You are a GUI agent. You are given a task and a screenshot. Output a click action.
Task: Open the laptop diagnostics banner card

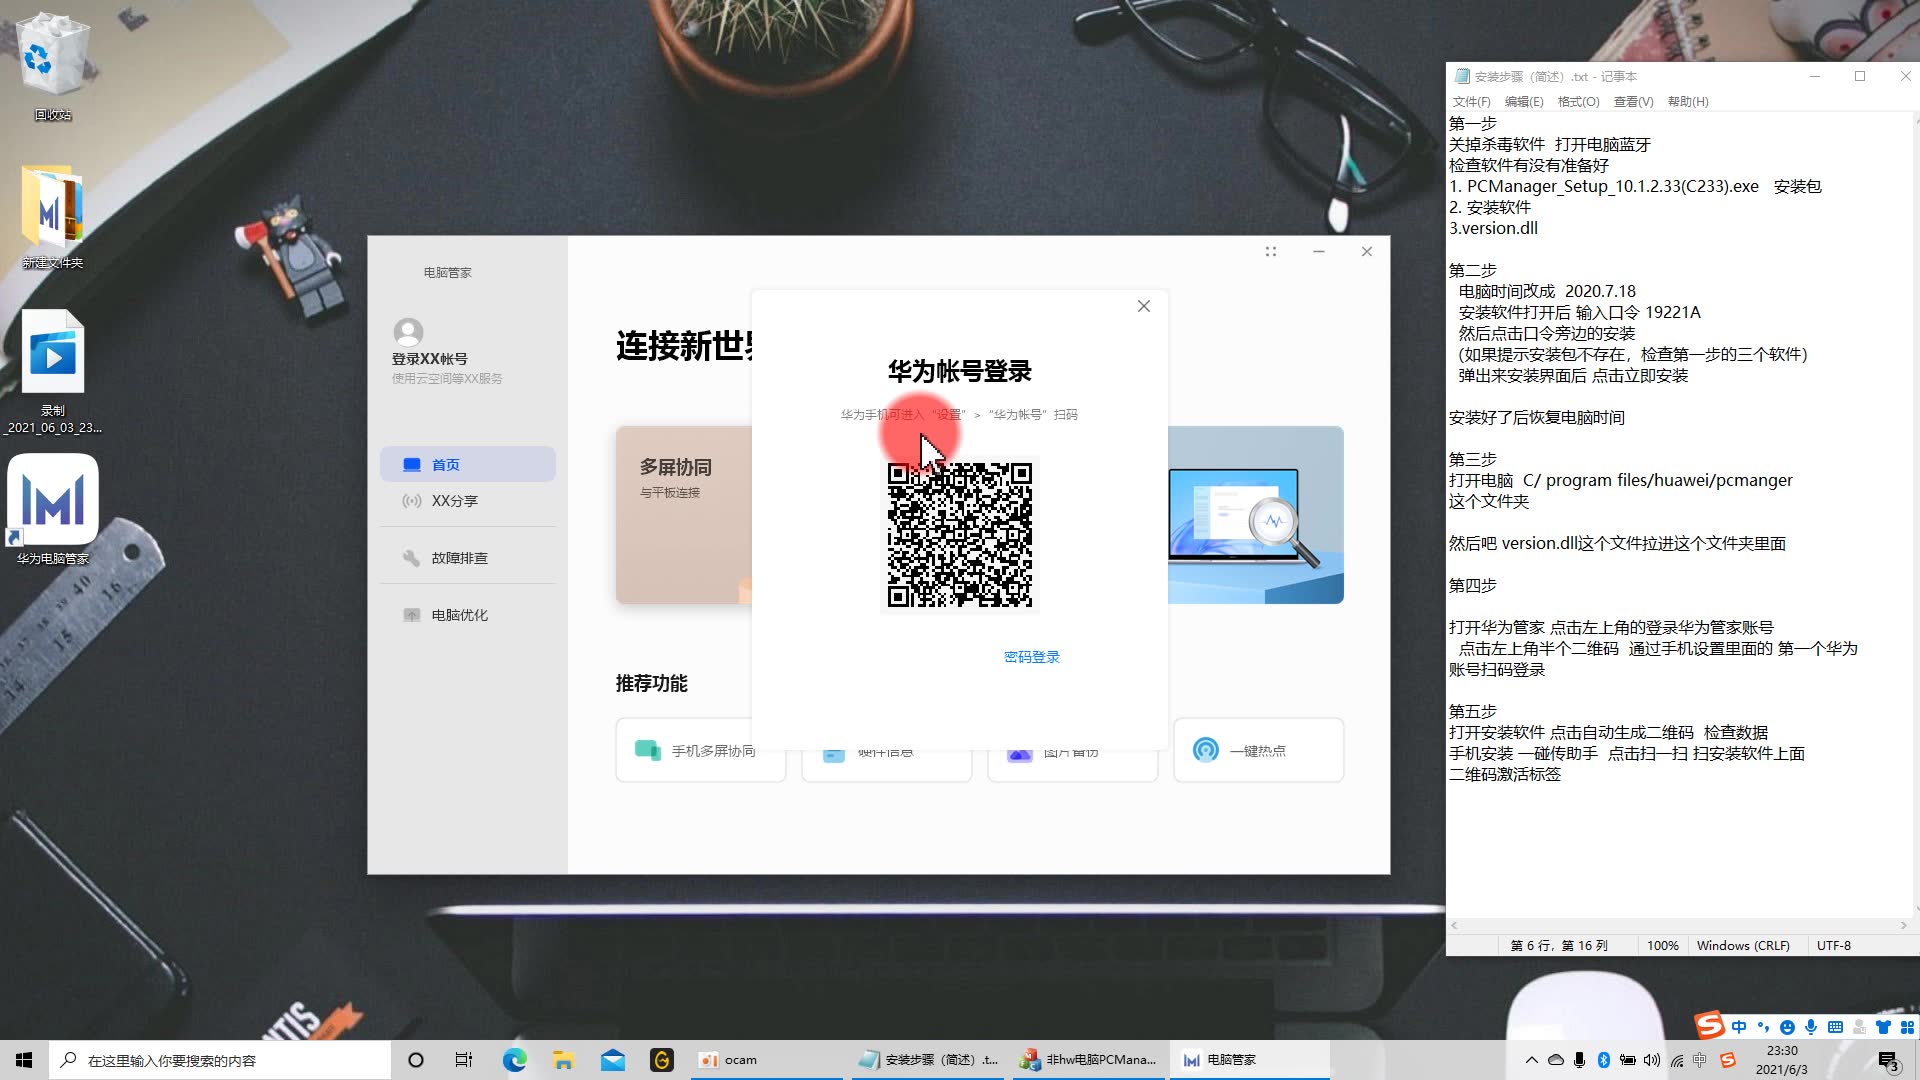pyautogui.click(x=1256, y=515)
